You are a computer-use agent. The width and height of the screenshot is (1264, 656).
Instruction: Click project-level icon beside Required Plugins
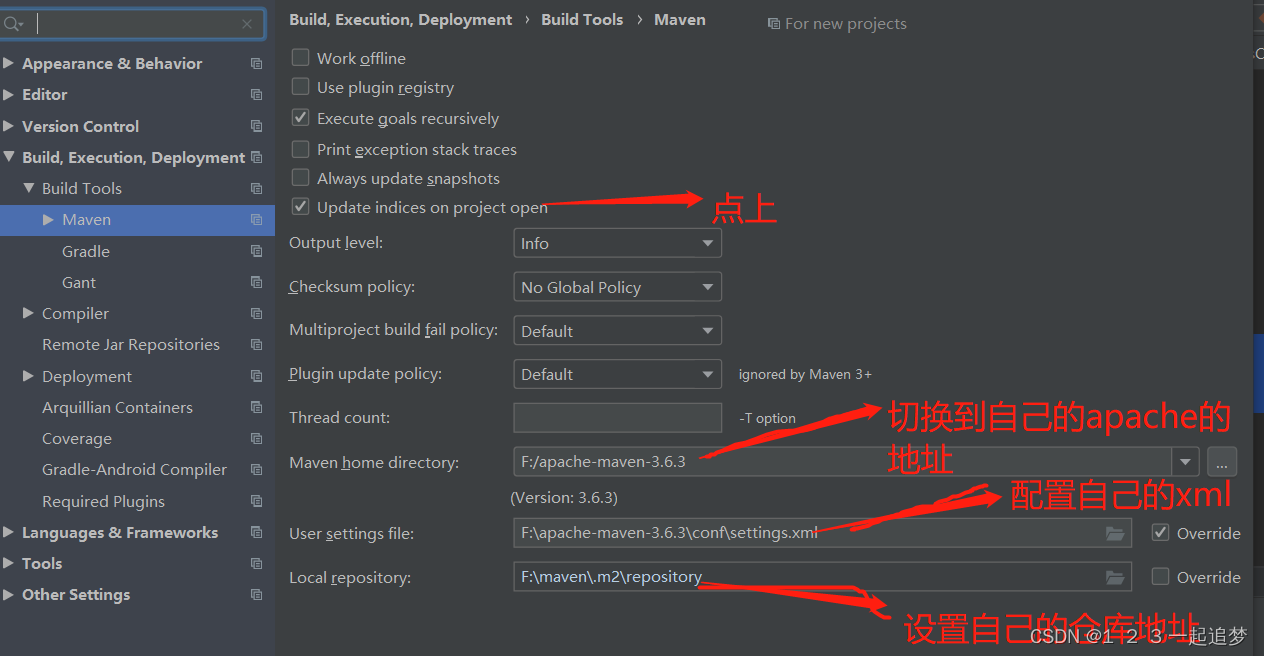click(257, 501)
